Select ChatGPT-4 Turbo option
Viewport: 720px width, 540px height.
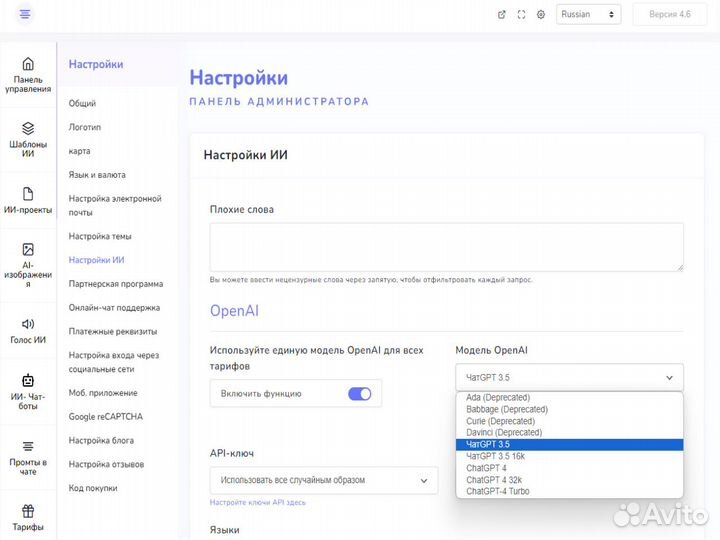(569, 491)
